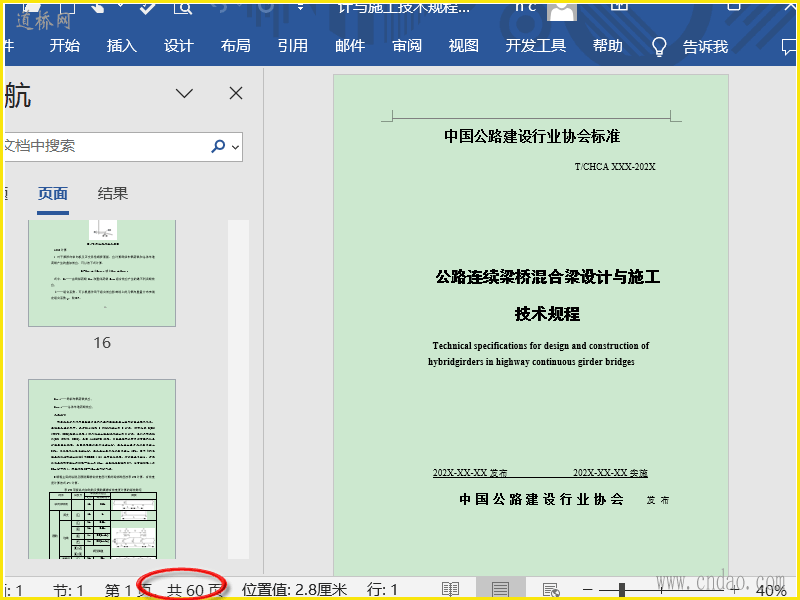
Task: Click the 节: 1 section indicator
Action: [68, 590]
